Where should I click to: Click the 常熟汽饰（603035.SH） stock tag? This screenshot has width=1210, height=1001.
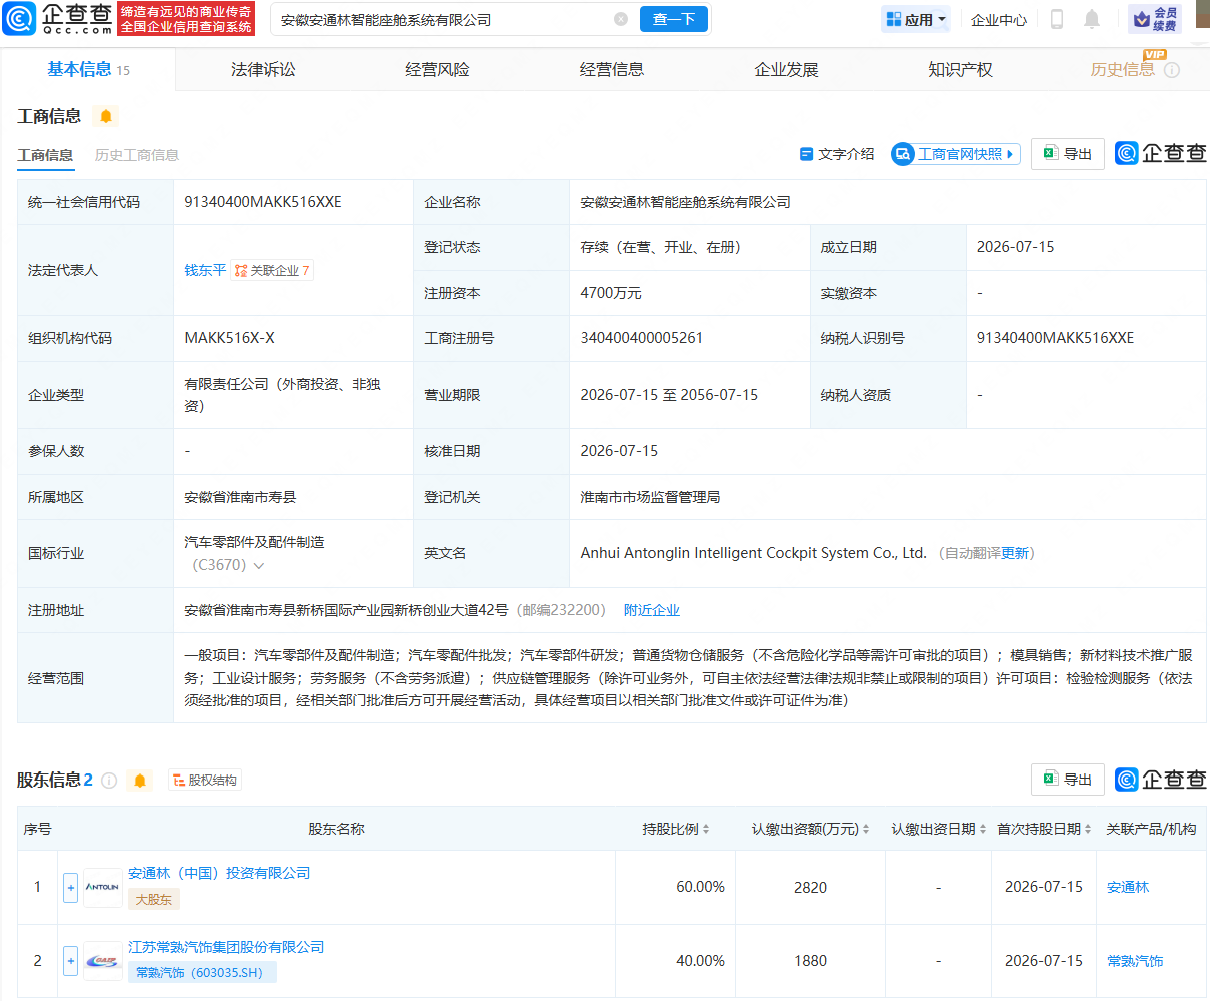click(x=202, y=972)
